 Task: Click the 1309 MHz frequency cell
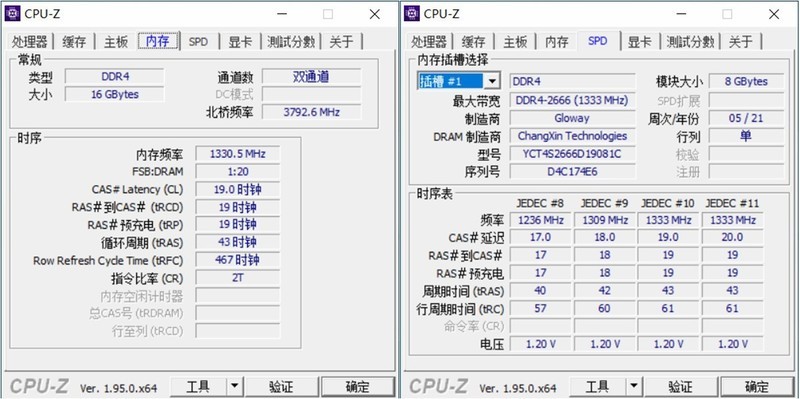pos(605,220)
